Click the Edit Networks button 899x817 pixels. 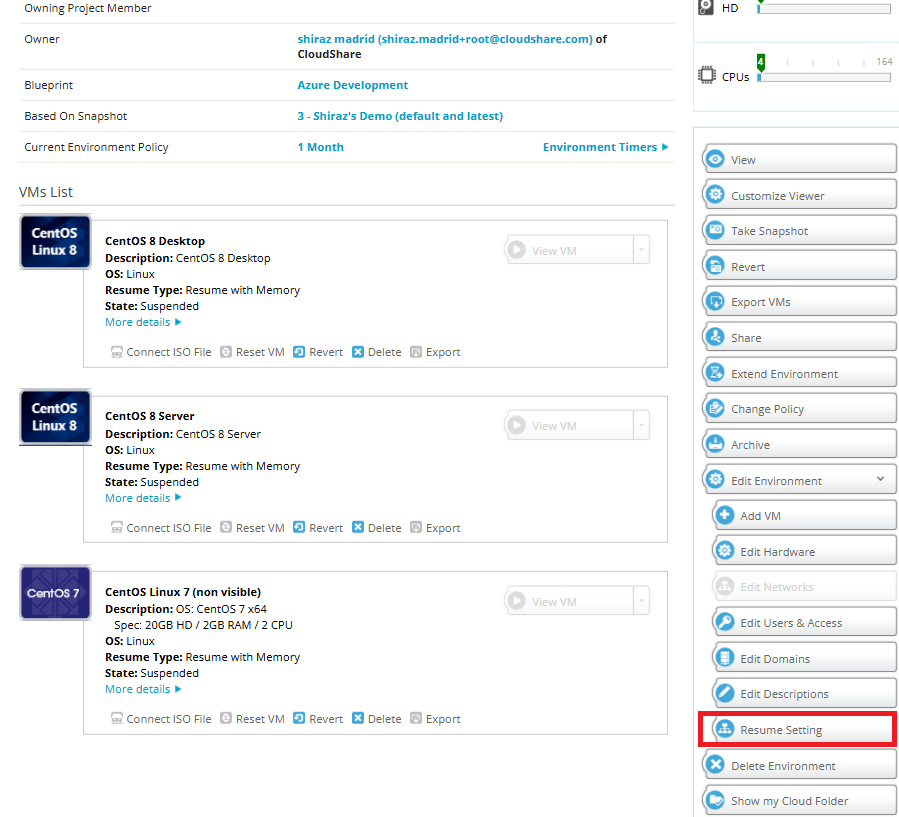tap(804, 587)
